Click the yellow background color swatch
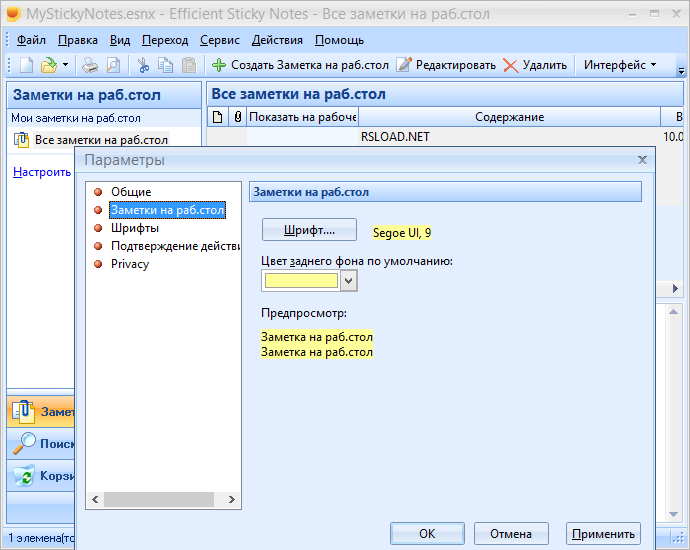This screenshot has width=690, height=550. click(x=301, y=281)
